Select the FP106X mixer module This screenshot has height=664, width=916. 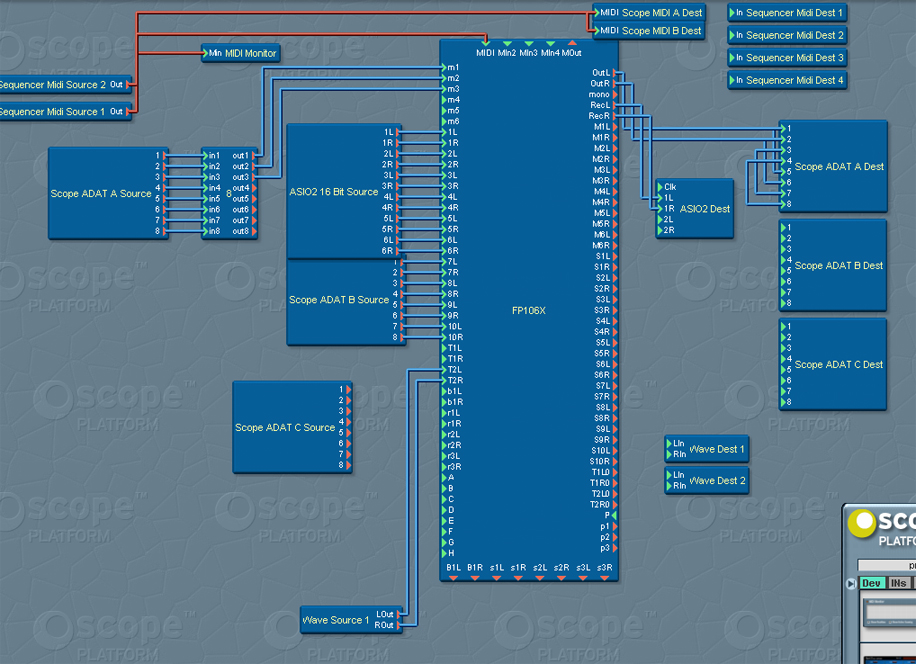click(x=529, y=310)
